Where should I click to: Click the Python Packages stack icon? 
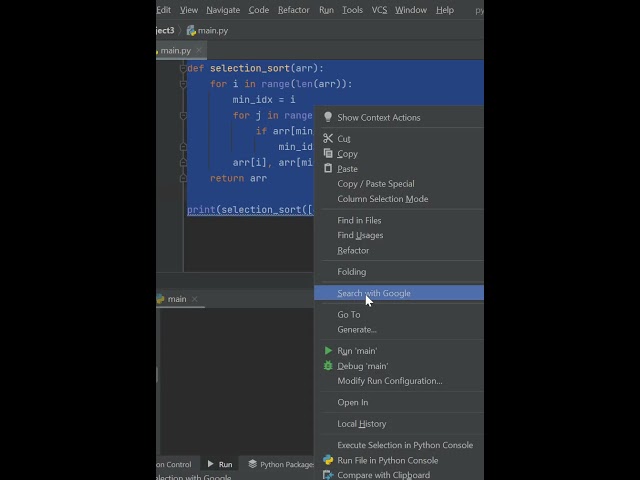pyautogui.click(x=253, y=464)
